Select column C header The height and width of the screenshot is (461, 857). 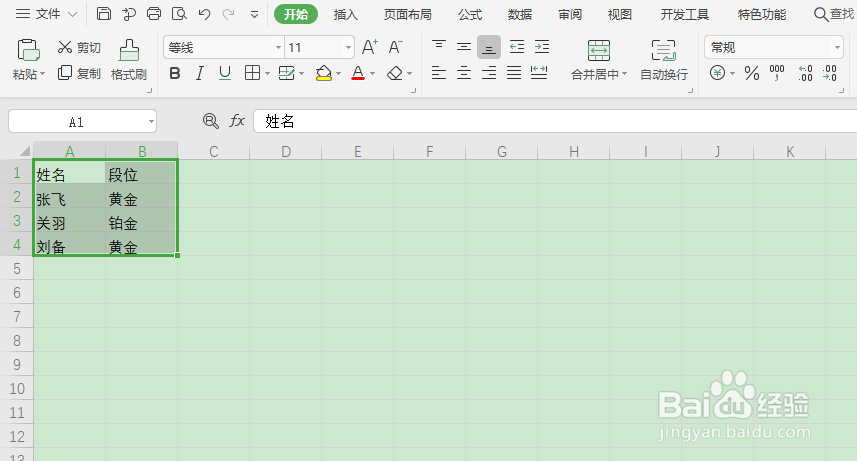pyautogui.click(x=214, y=151)
